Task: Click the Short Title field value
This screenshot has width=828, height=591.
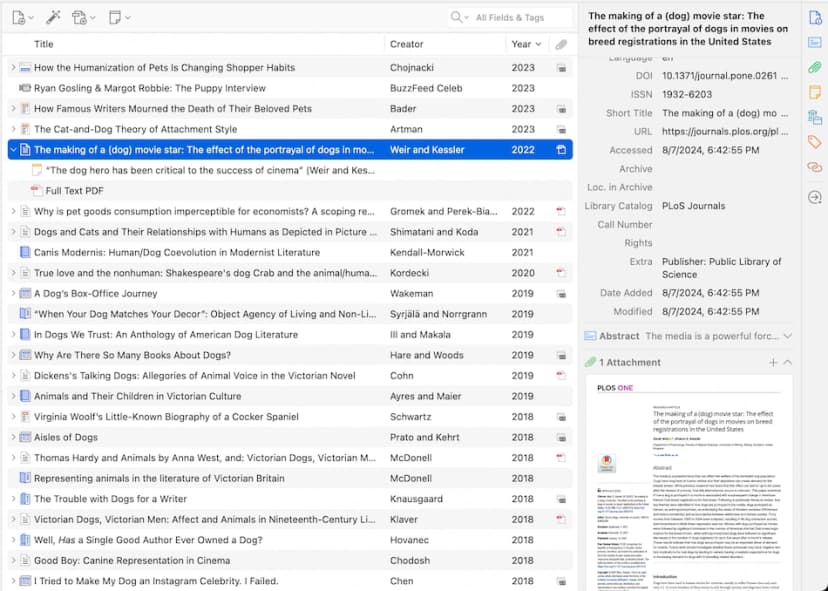Action: 724,113
